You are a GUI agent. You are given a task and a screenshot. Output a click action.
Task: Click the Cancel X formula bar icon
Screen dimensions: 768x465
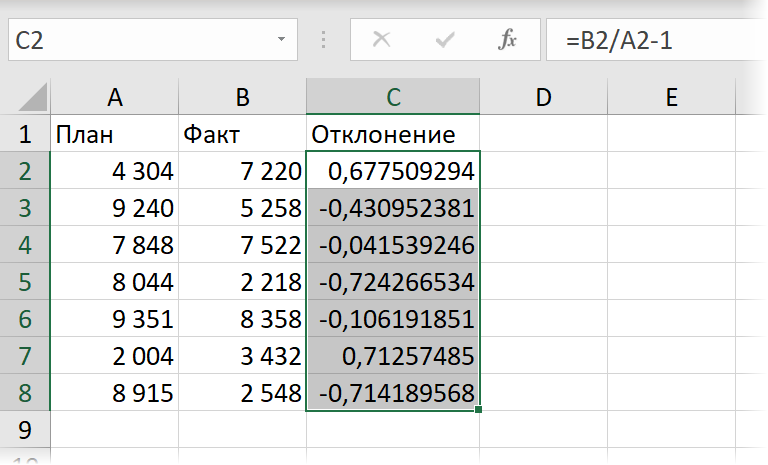pyautogui.click(x=381, y=41)
